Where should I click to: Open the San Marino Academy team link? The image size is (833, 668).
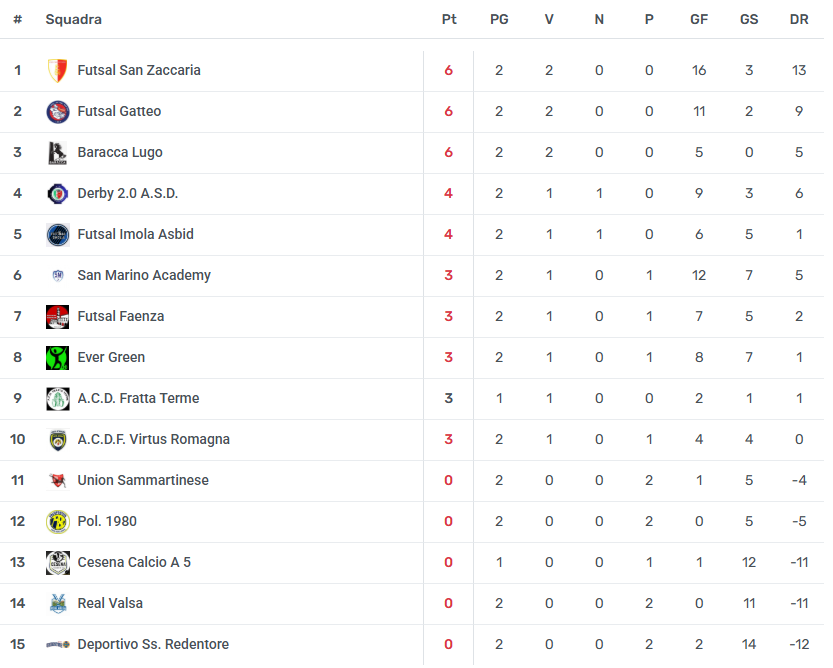click(144, 275)
